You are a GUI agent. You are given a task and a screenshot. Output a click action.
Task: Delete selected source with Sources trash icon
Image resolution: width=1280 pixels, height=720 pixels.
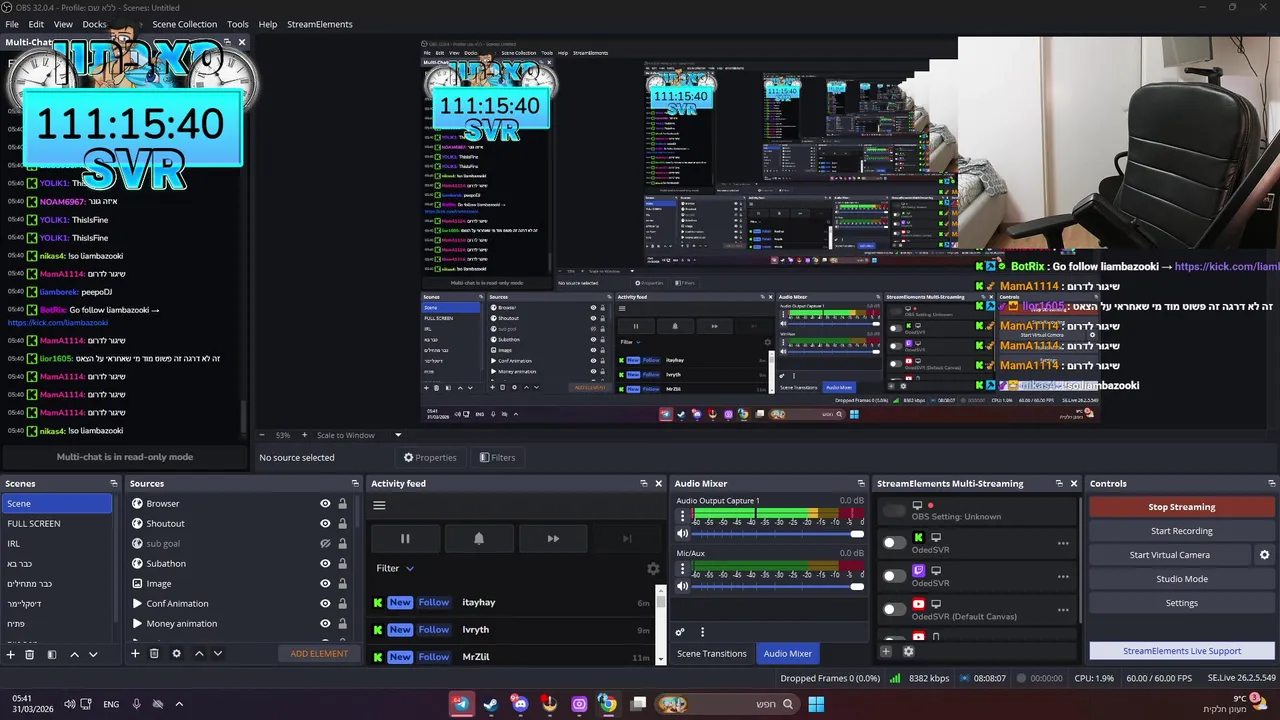click(x=154, y=654)
